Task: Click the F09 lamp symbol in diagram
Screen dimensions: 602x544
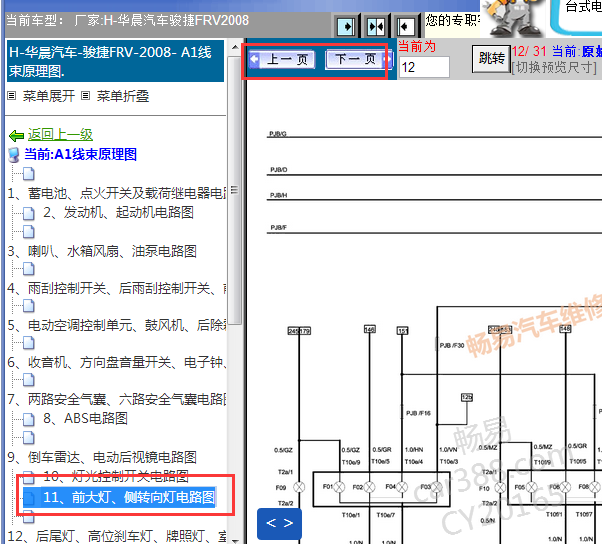Action: (x=299, y=487)
